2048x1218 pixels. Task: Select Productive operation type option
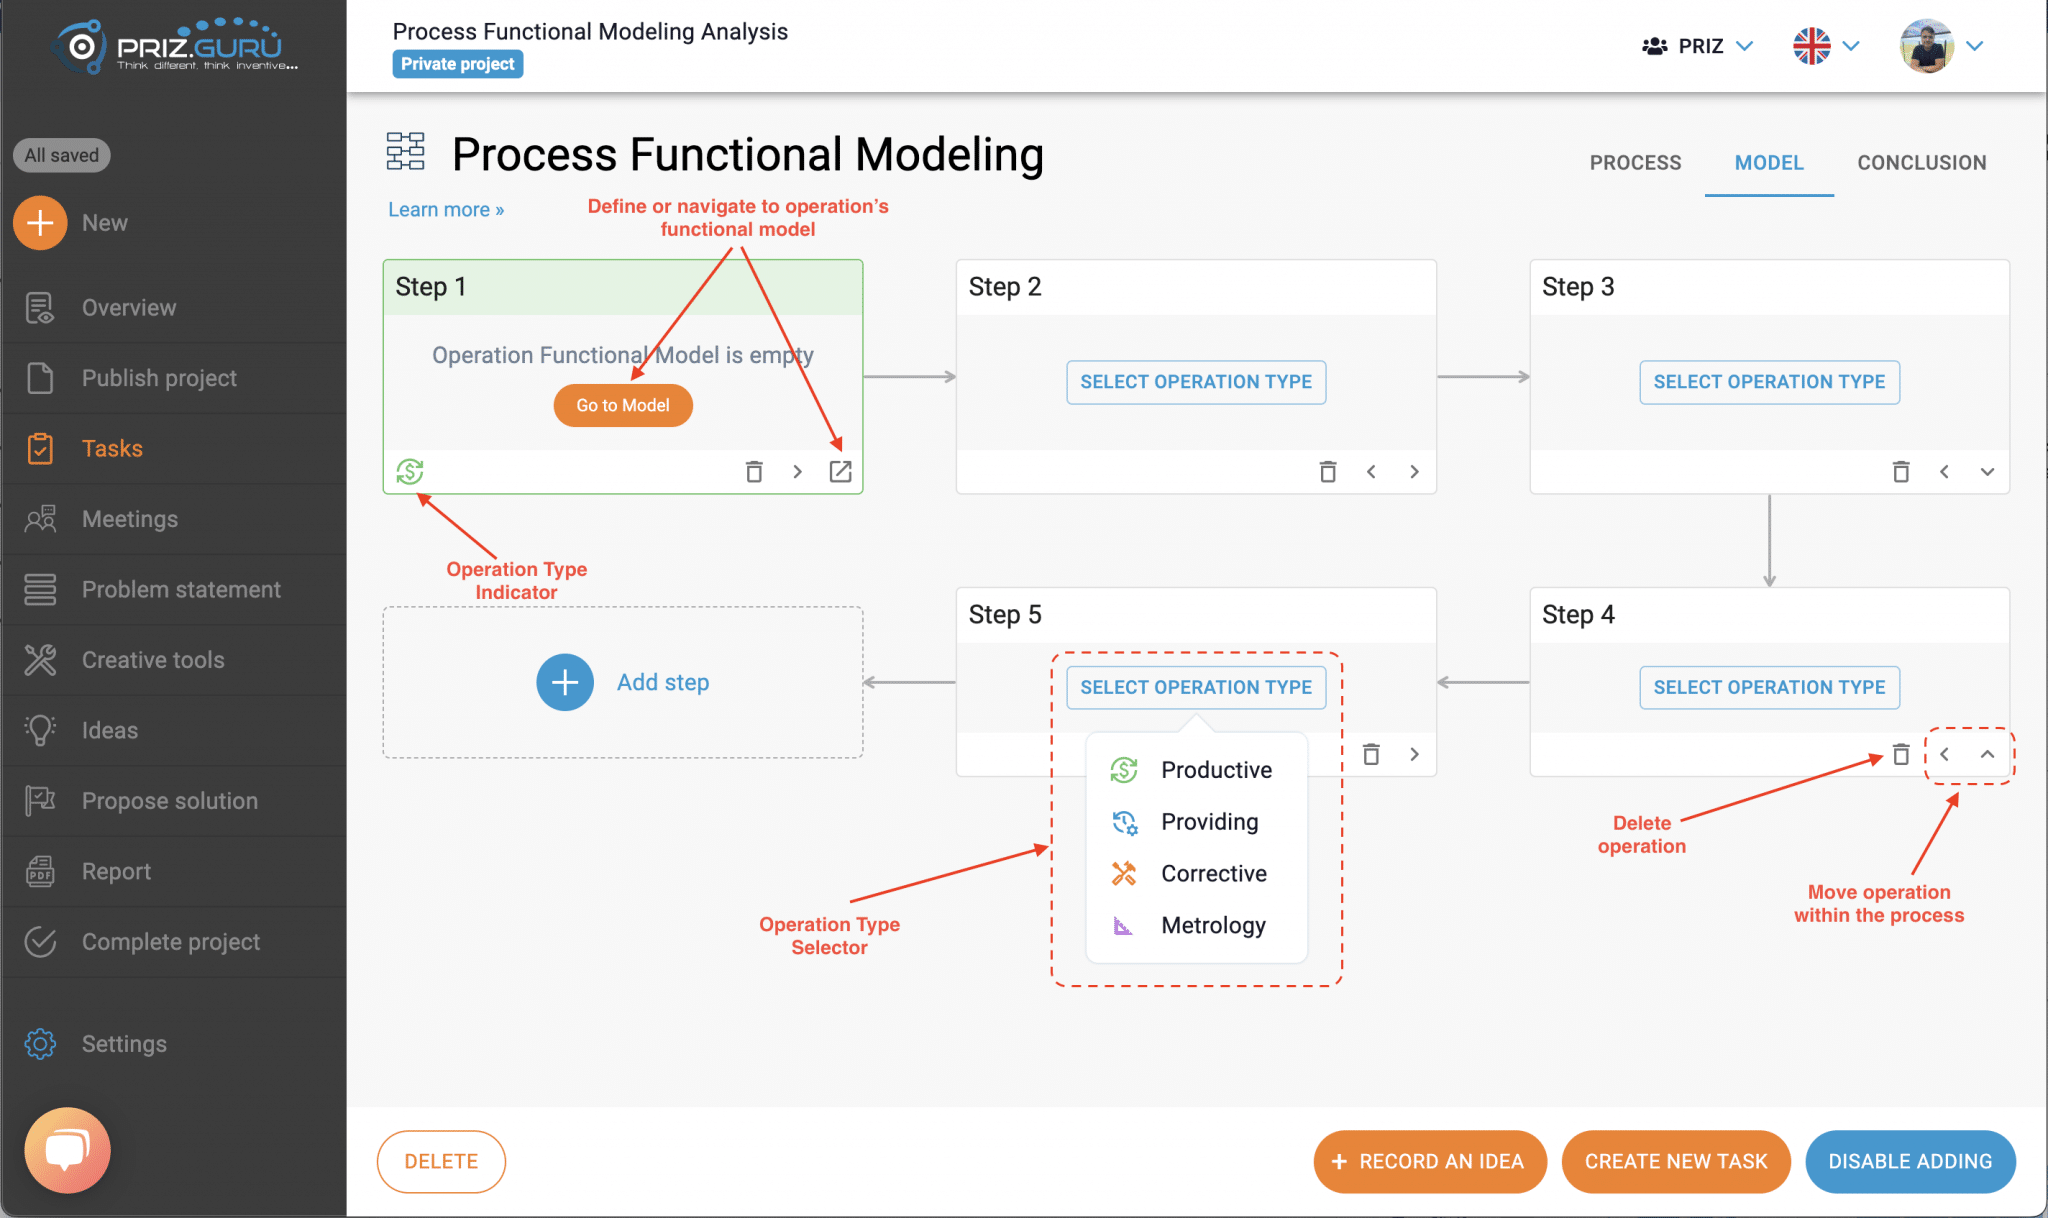click(1216, 770)
